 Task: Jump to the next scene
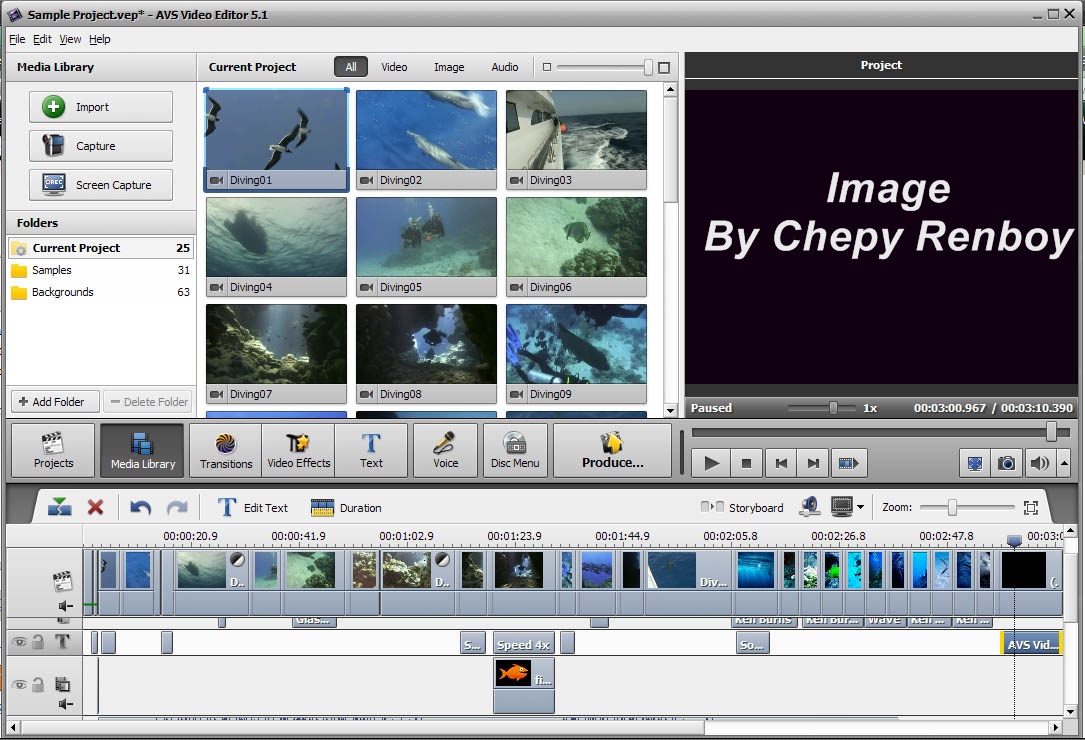pos(848,463)
